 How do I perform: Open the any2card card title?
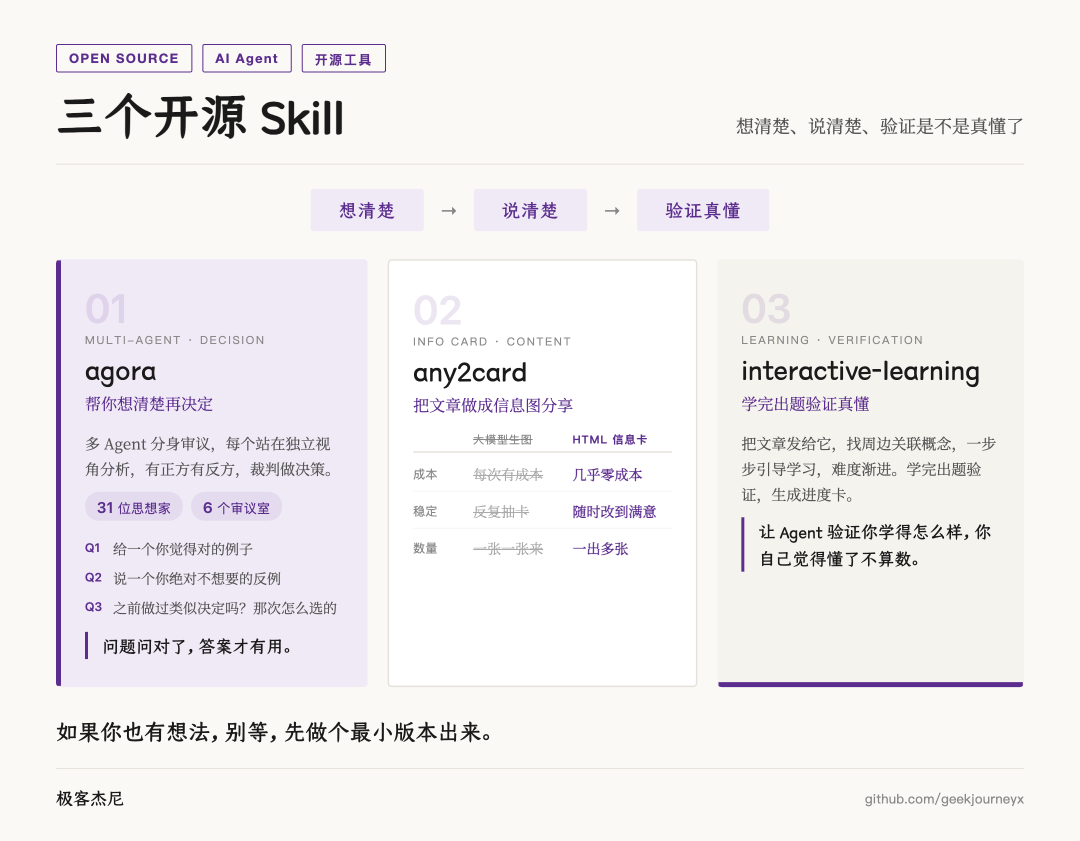pos(470,372)
